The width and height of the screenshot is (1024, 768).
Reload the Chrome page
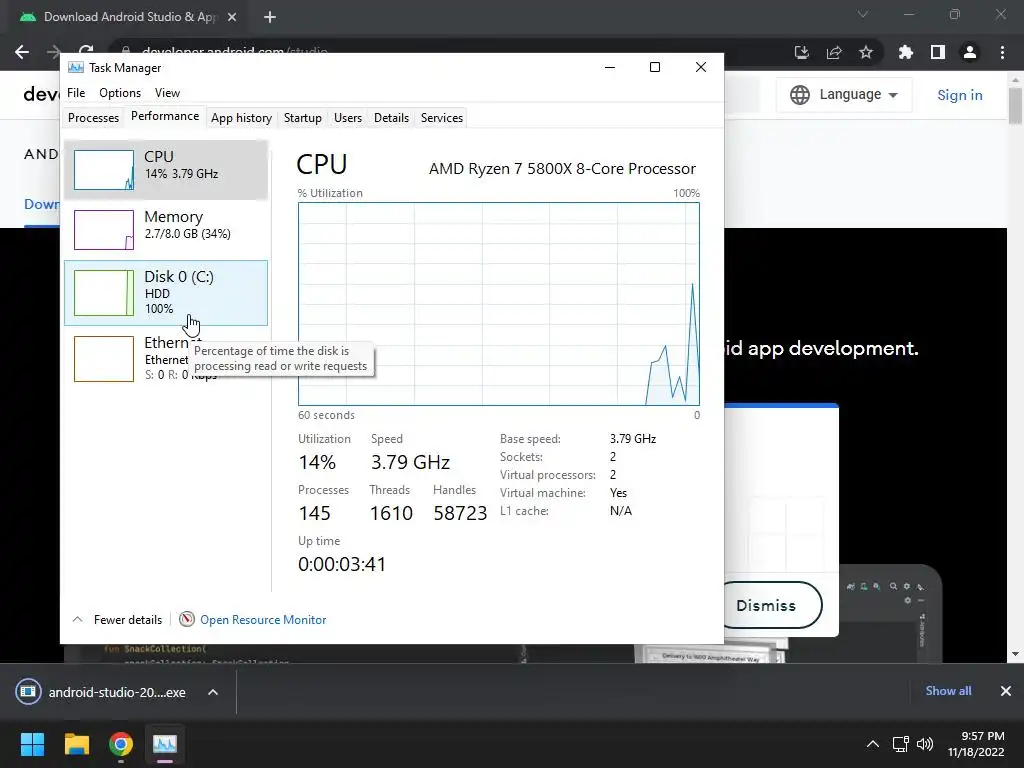coord(86,50)
